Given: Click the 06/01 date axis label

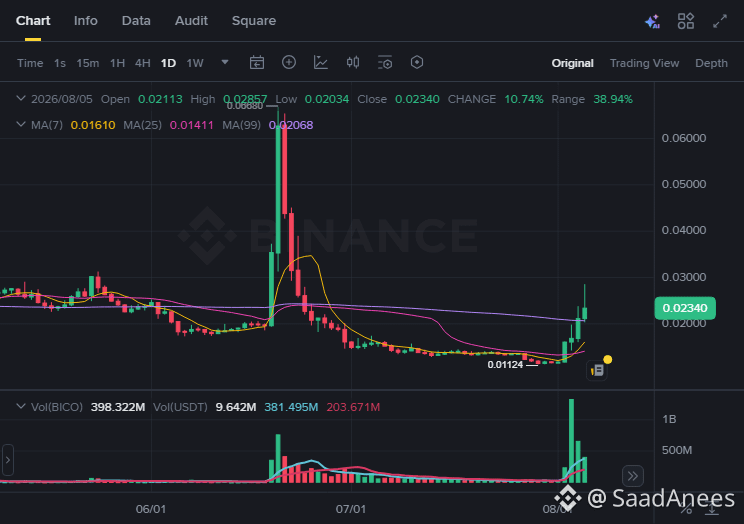Looking at the screenshot, I should click(x=151, y=509).
